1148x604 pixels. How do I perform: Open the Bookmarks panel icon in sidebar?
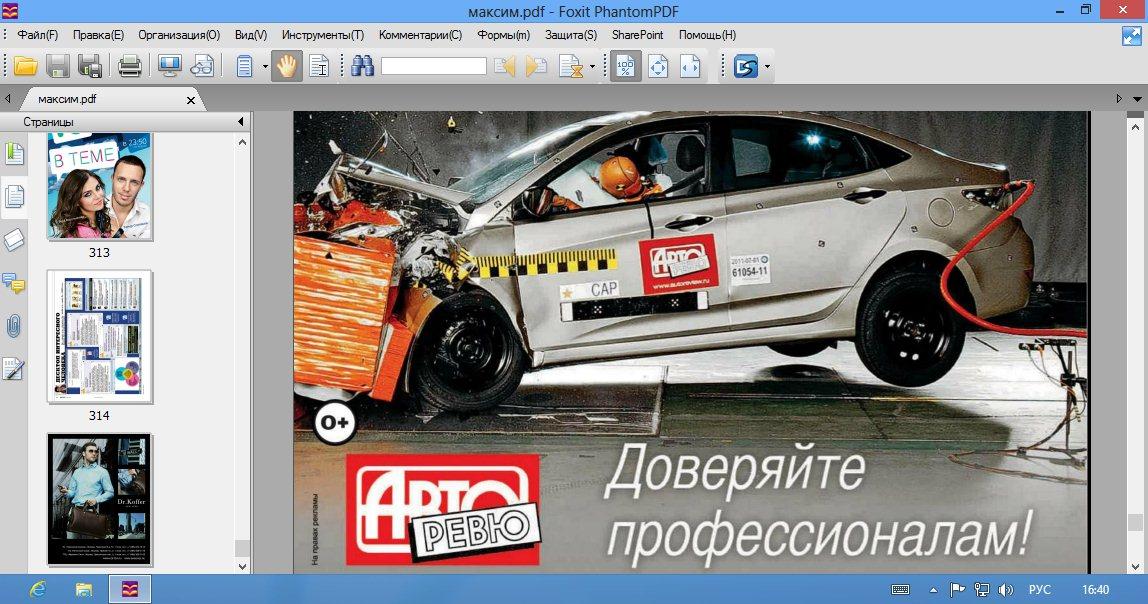click(x=13, y=154)
